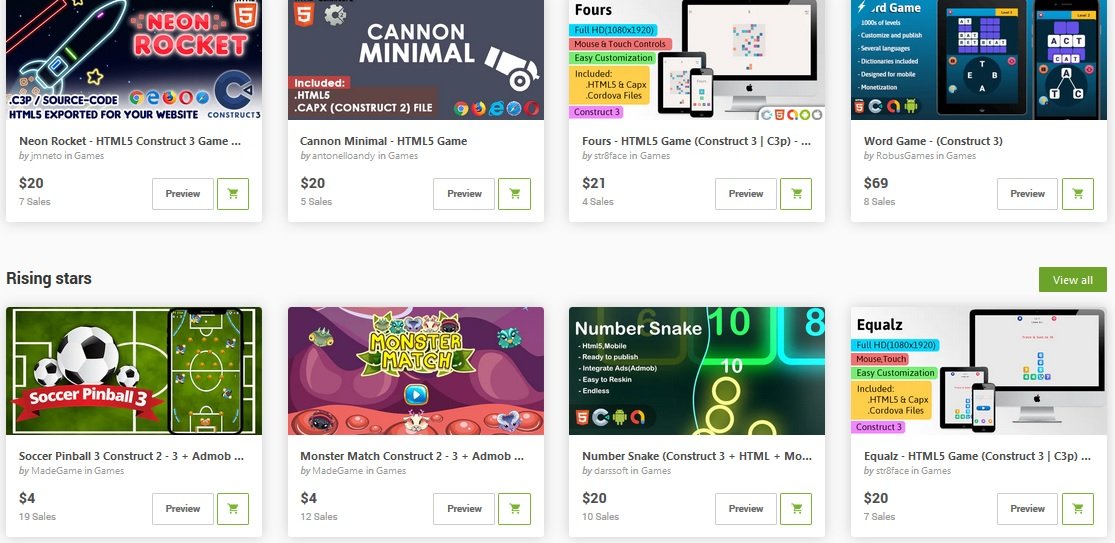Add Equalz game to cart
Screen dimensions: 1115x543
1077,508
